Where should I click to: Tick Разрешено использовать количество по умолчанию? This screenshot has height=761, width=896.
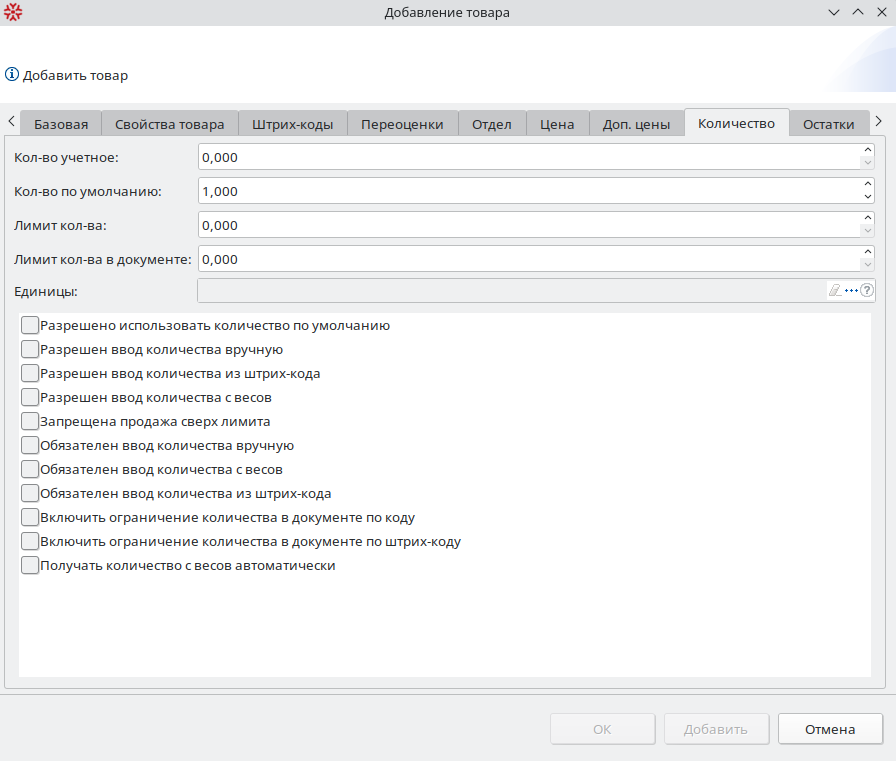tap(30, 325)
